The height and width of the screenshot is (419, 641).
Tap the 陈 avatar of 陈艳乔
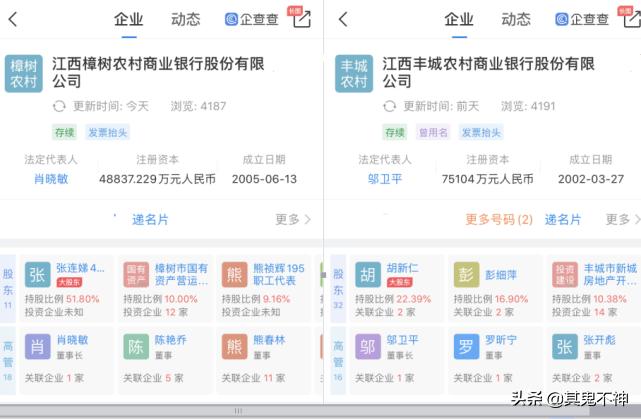[136, 347]
